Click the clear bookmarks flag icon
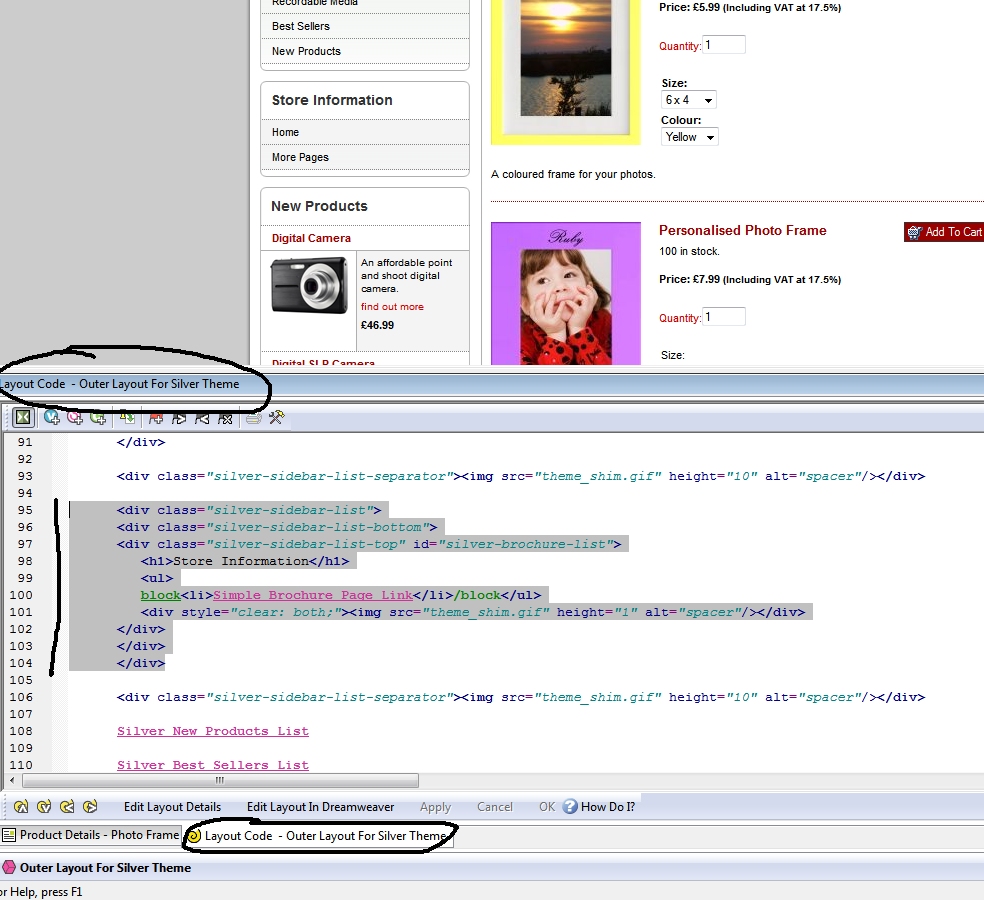Viewport: 984px width, 900px height. [x=226, y=418]
